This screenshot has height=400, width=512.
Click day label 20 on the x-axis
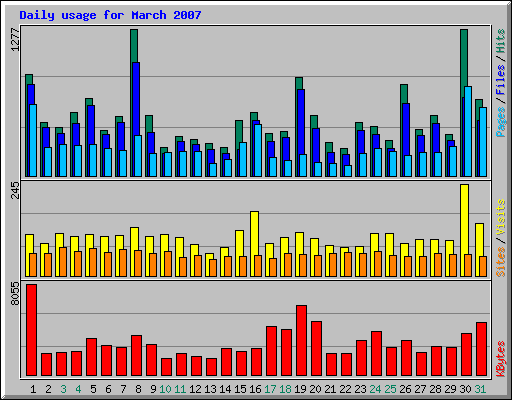point(315,389)
